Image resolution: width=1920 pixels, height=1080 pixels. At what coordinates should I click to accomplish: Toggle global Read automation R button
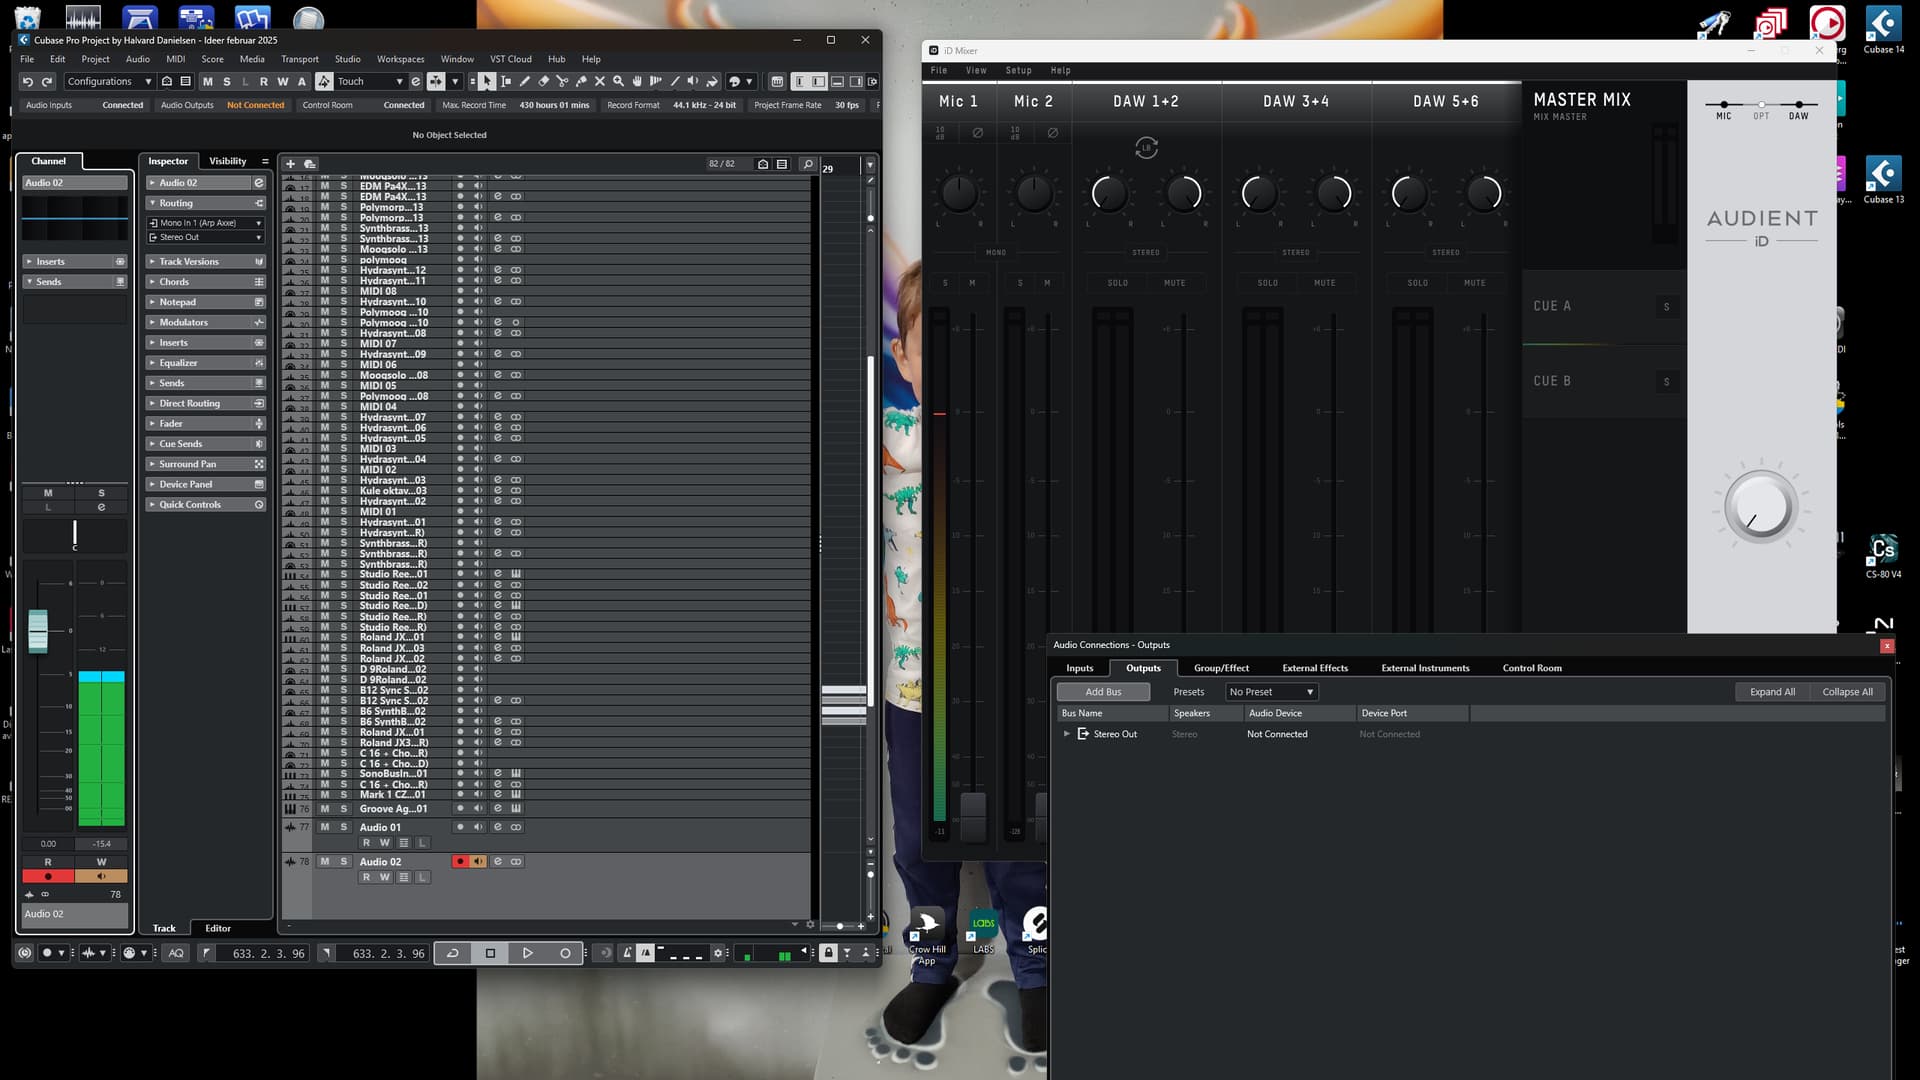click(x=264, y=82)
